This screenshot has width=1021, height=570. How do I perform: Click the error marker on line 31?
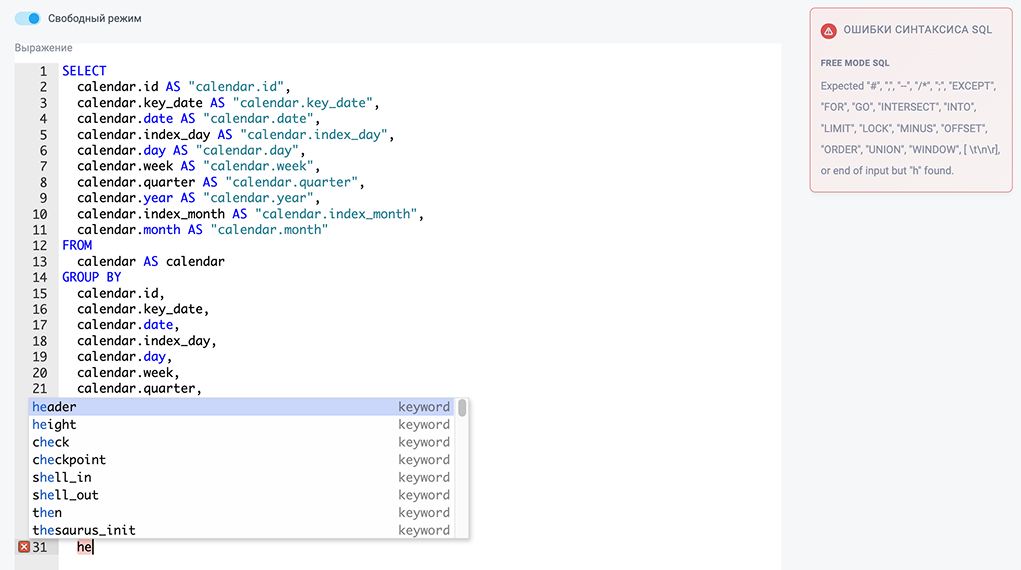click(x=24, y=547)
